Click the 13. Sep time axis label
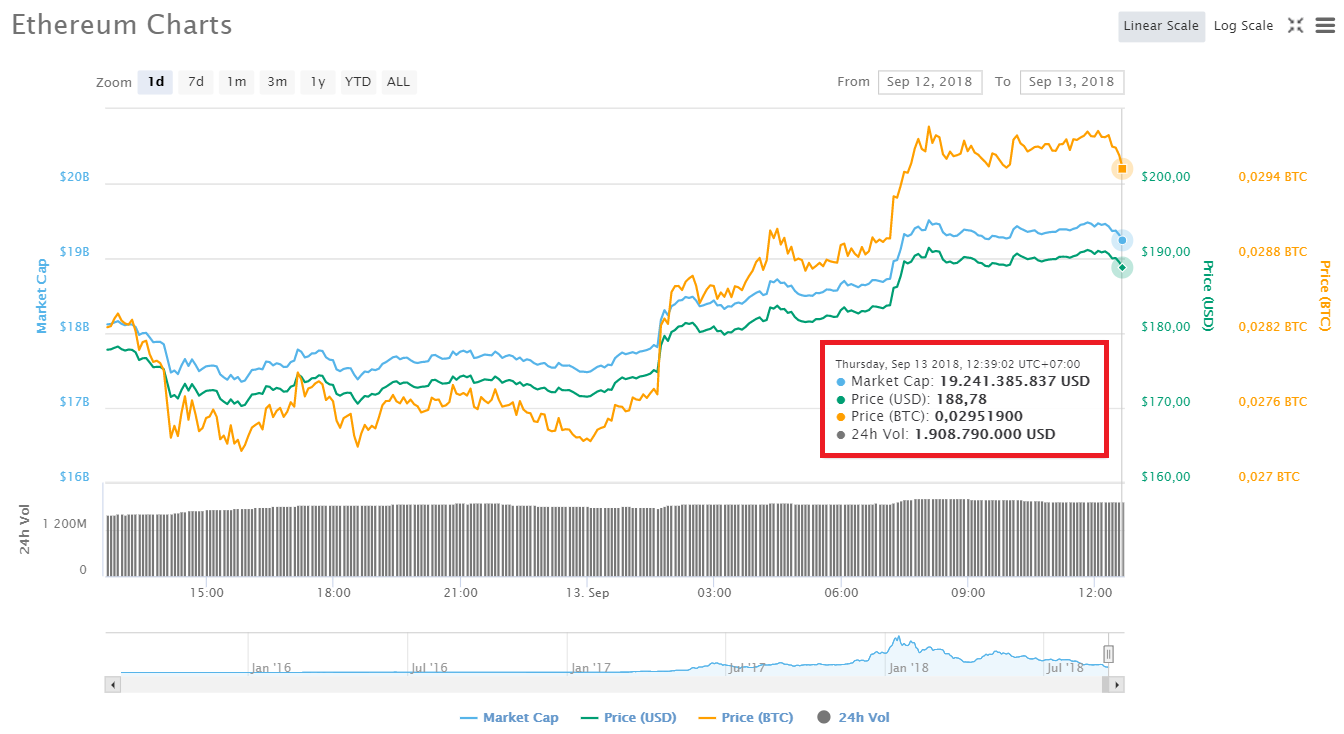This screenshot has height=734, width=1344. [587, 593]
